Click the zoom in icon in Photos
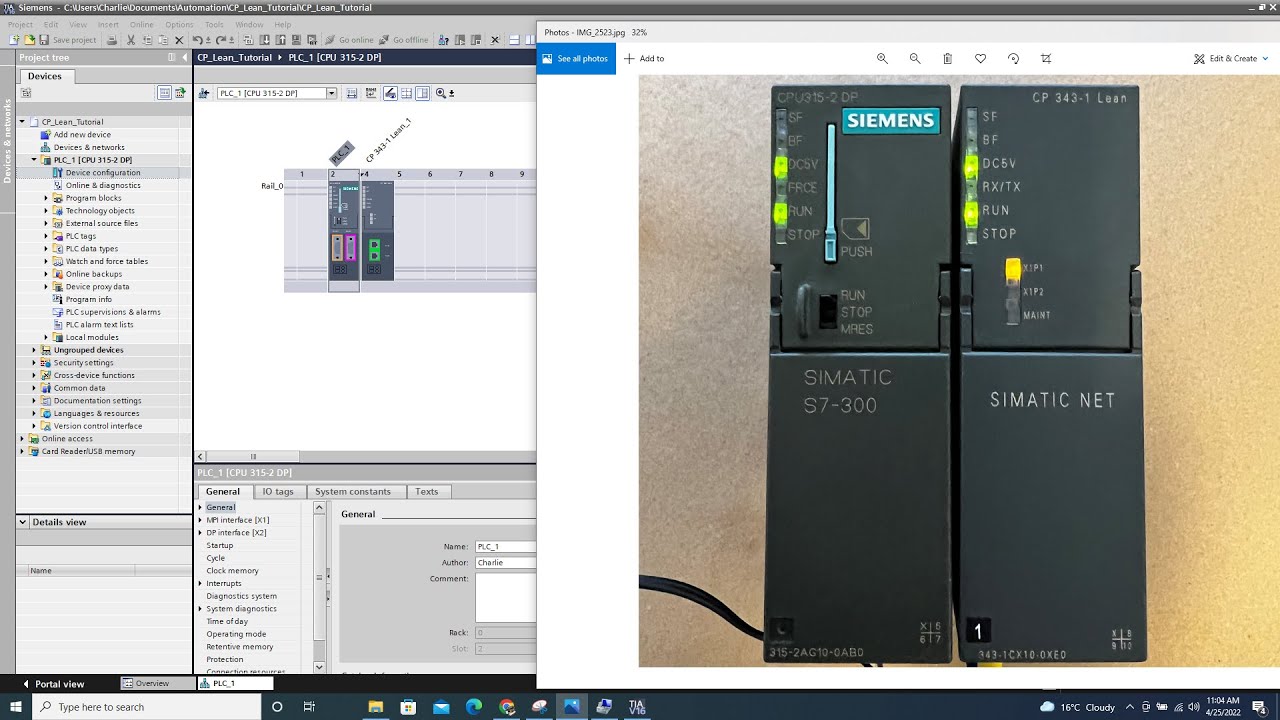The height and width of the screenshot is (720, 1280). pos(882,58)
